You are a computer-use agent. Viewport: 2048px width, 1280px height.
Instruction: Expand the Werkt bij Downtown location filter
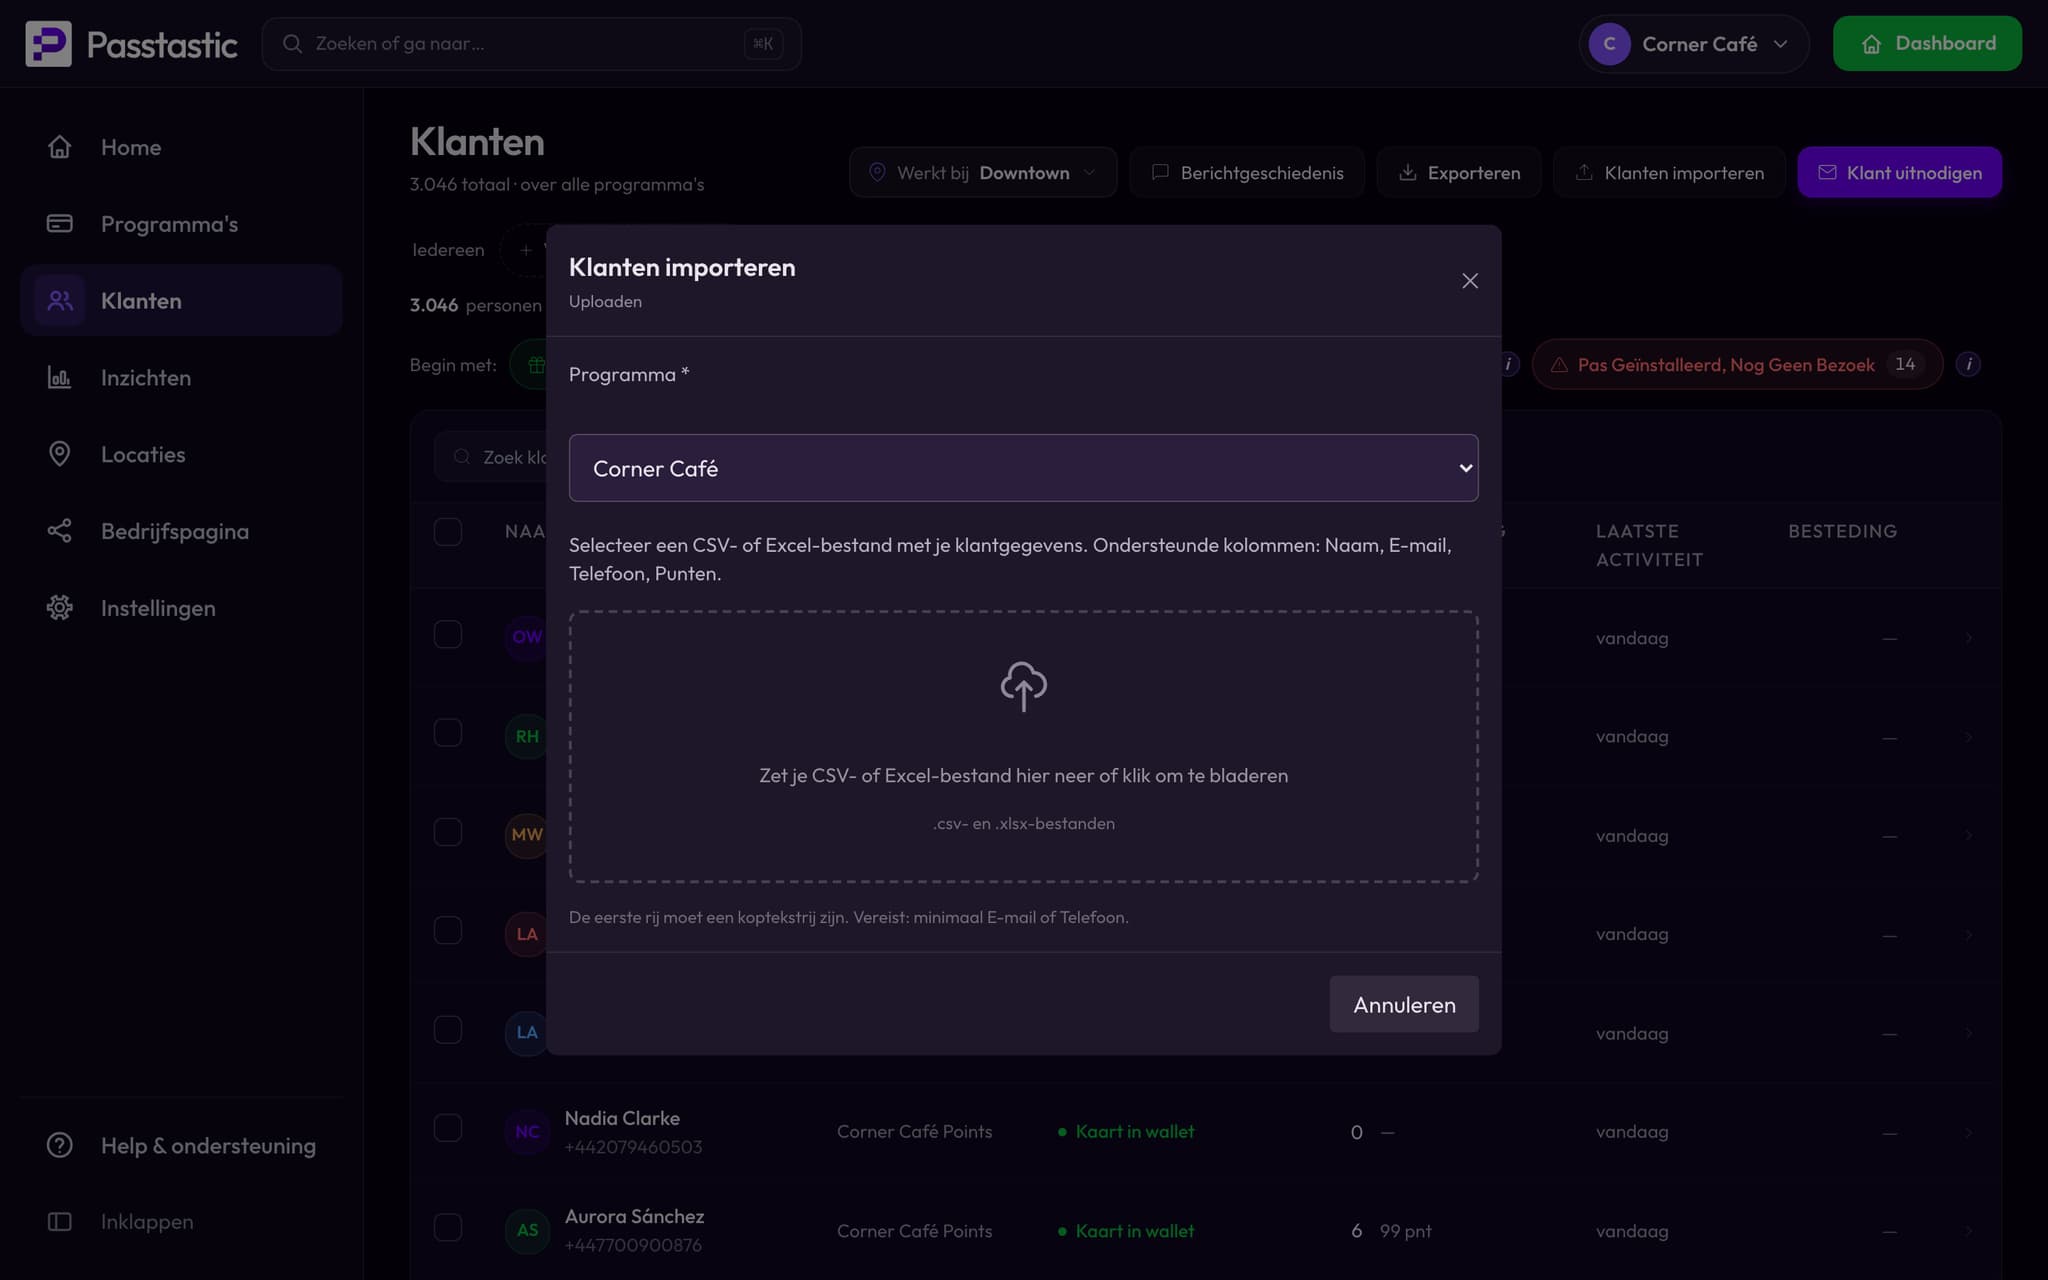point(982,172)
